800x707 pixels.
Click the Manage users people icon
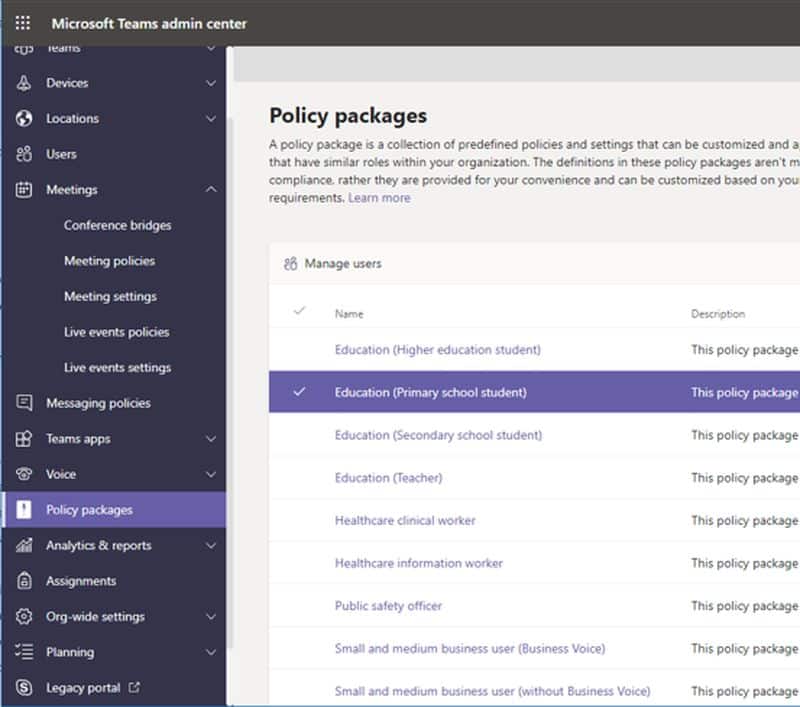[290, 264]
